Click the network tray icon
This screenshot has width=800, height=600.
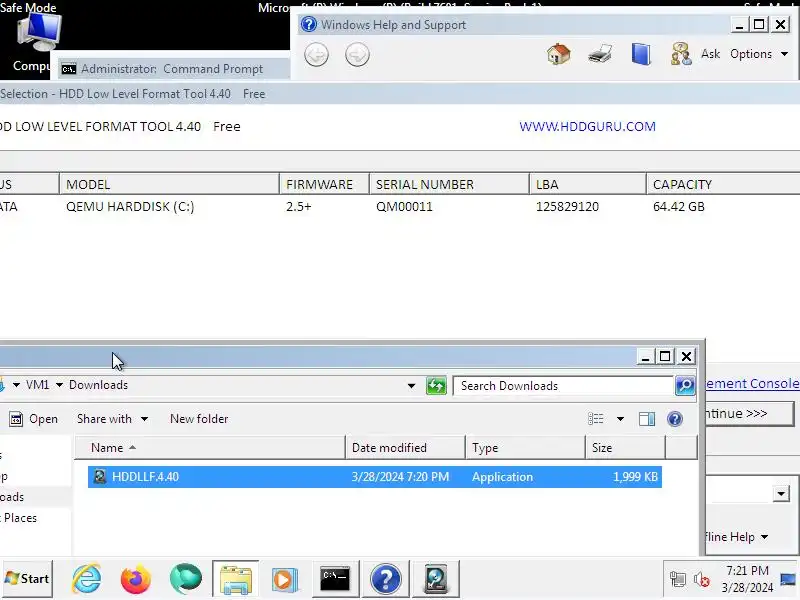tap(678, 579)
